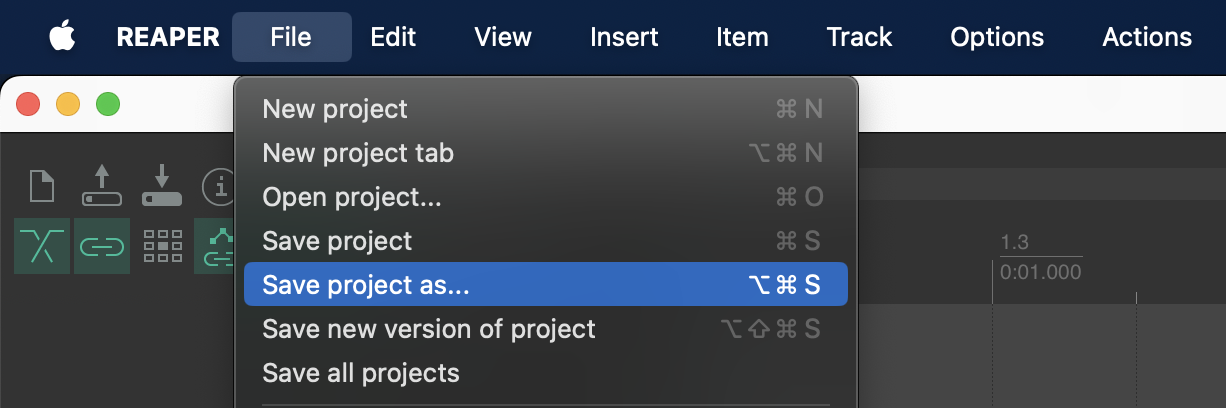Open the REAPER application menu
Screen dimensions: 1226x408
[168, 38]
